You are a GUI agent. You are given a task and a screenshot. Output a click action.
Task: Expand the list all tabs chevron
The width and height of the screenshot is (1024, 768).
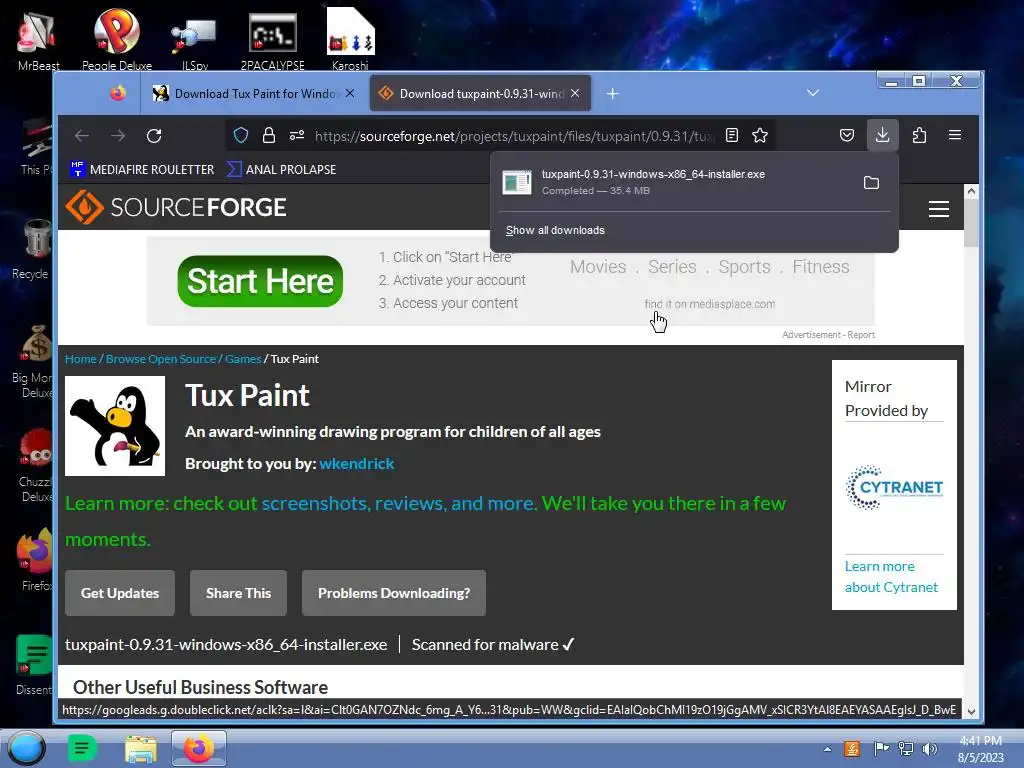click(813, 93)
